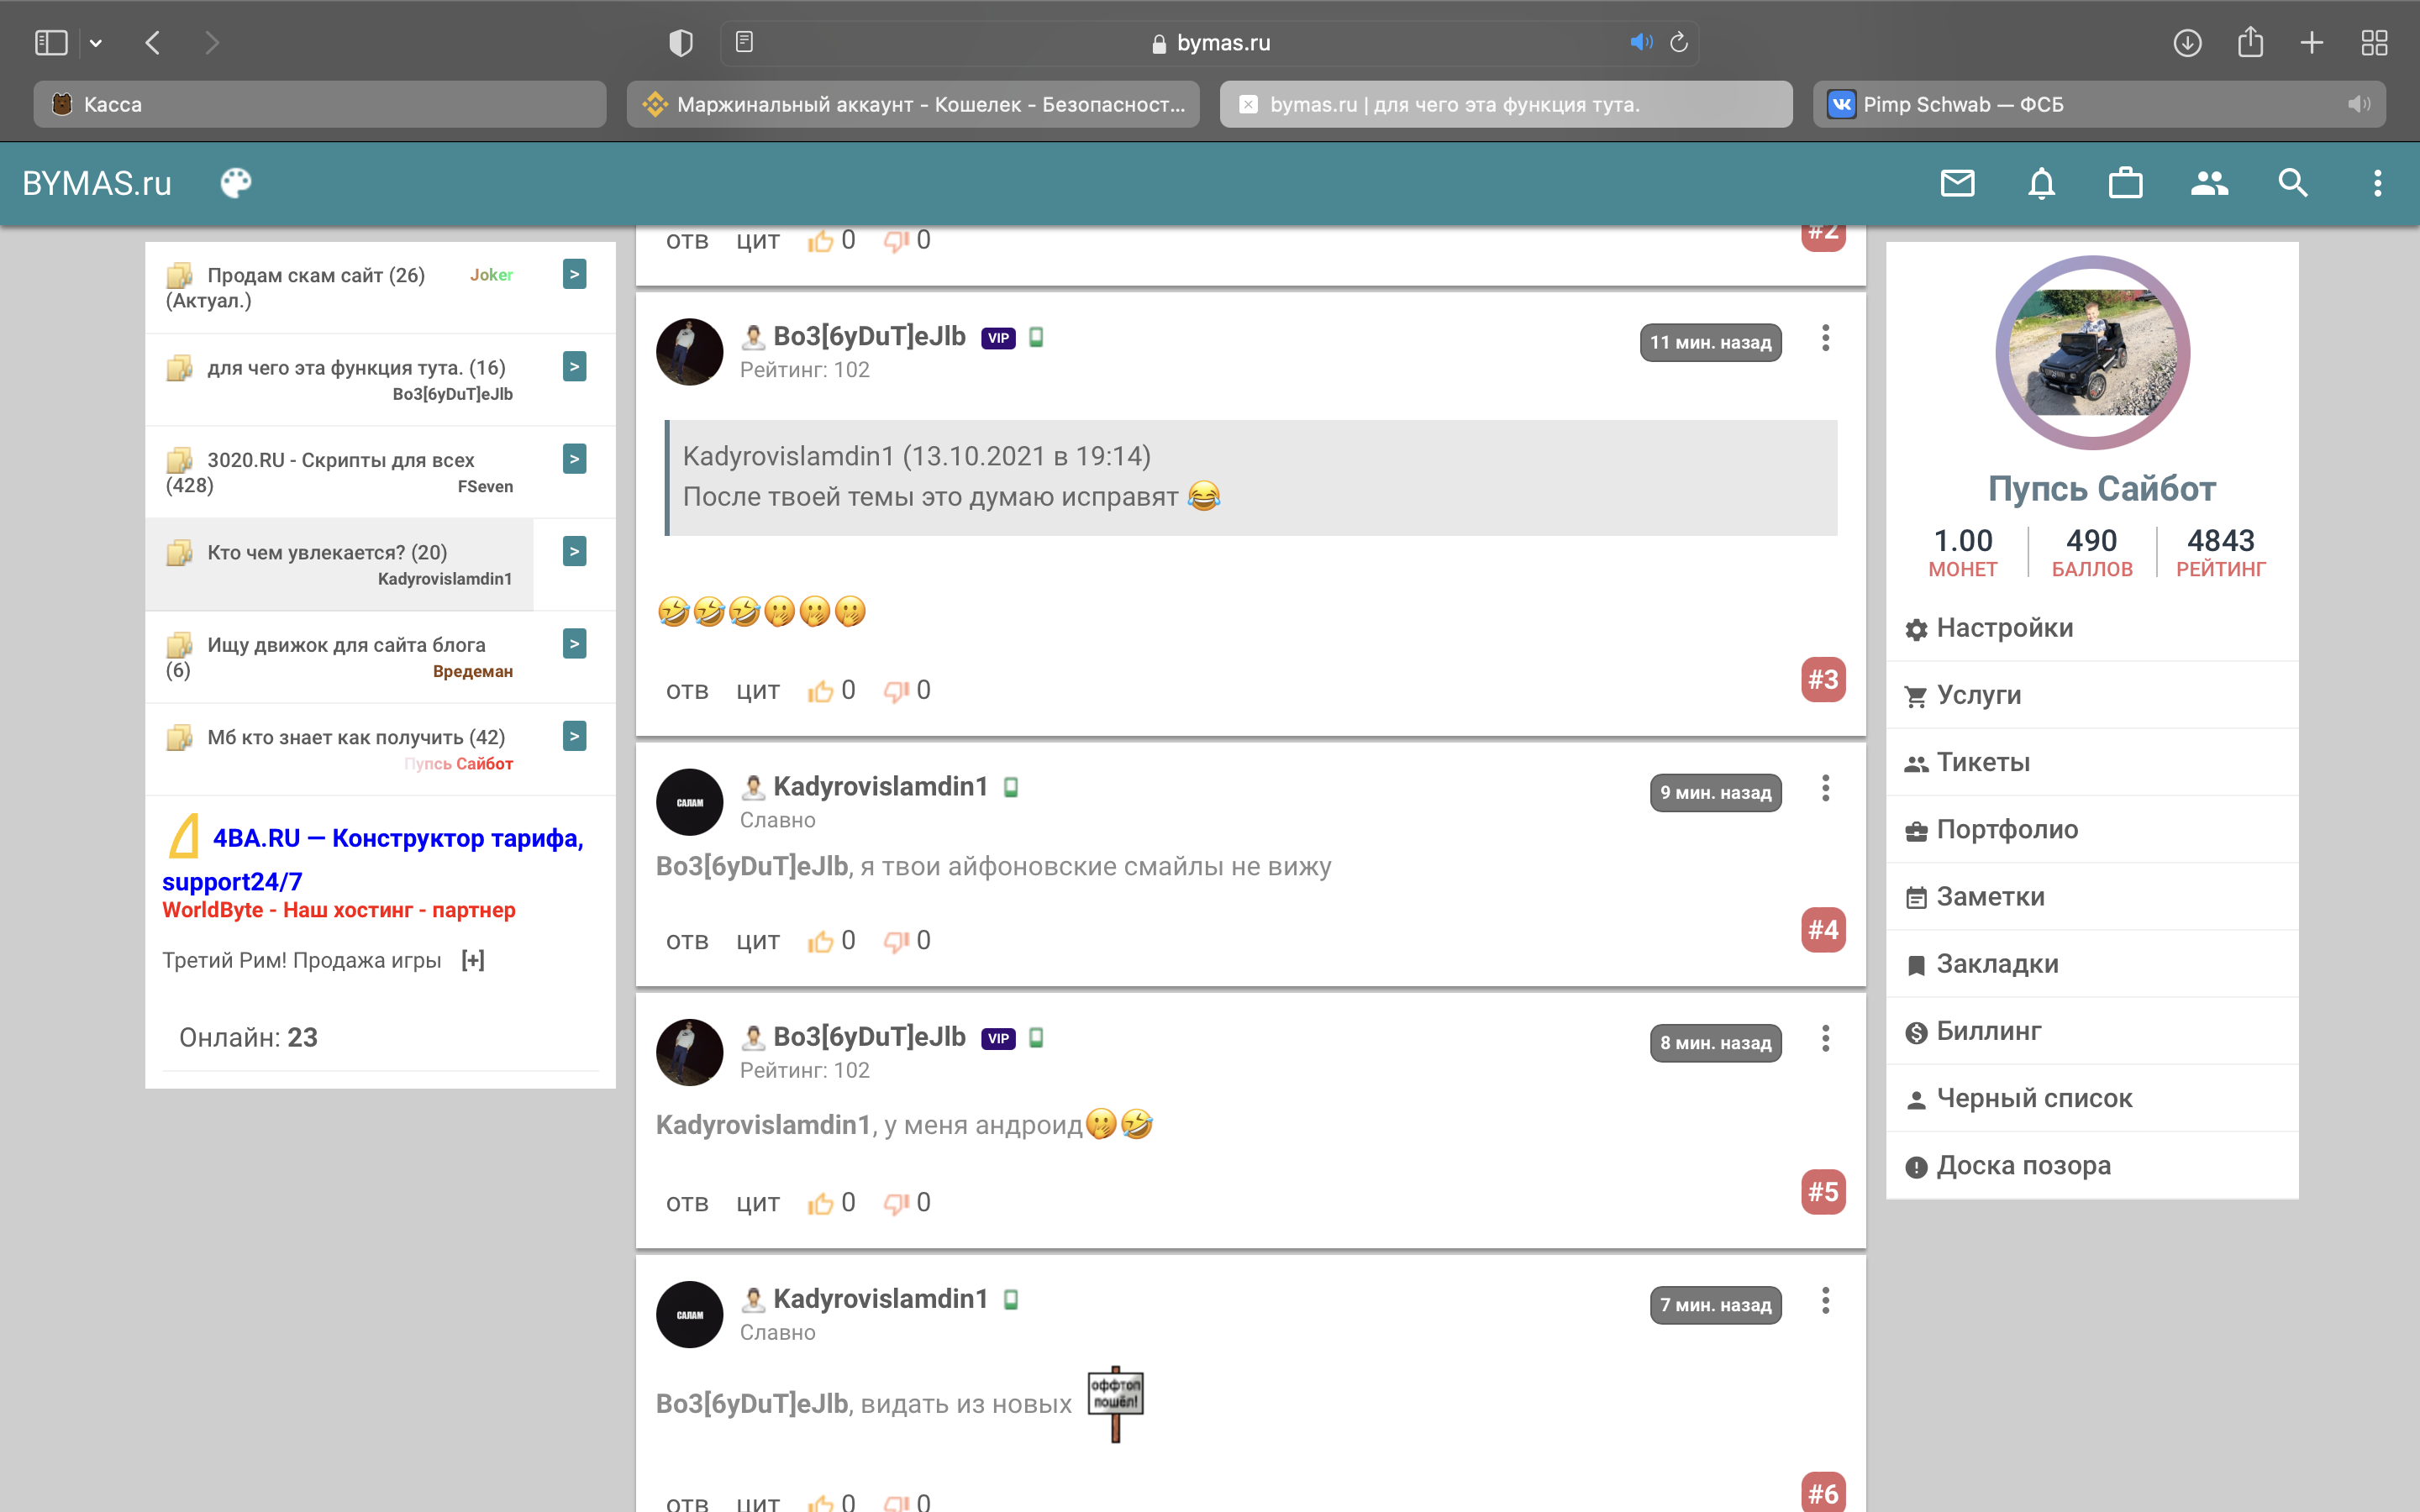
Task: Expand the Третий Рим [+] item
Action: pyautogui.click(x=473, y=960)
